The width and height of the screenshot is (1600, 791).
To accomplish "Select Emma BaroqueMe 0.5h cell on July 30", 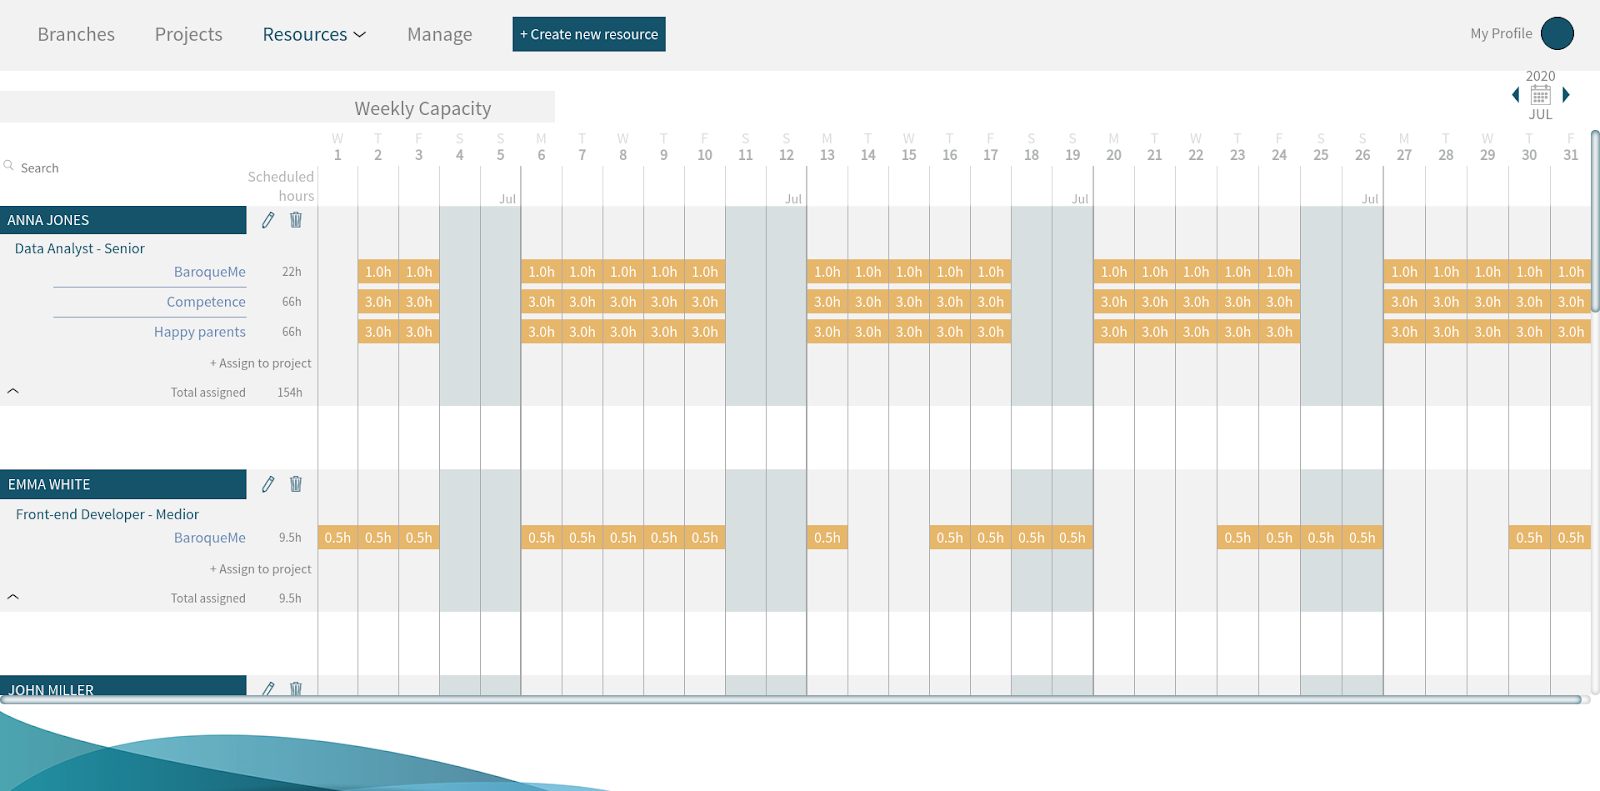I will pyautogui.click(x=1529, y=538).
